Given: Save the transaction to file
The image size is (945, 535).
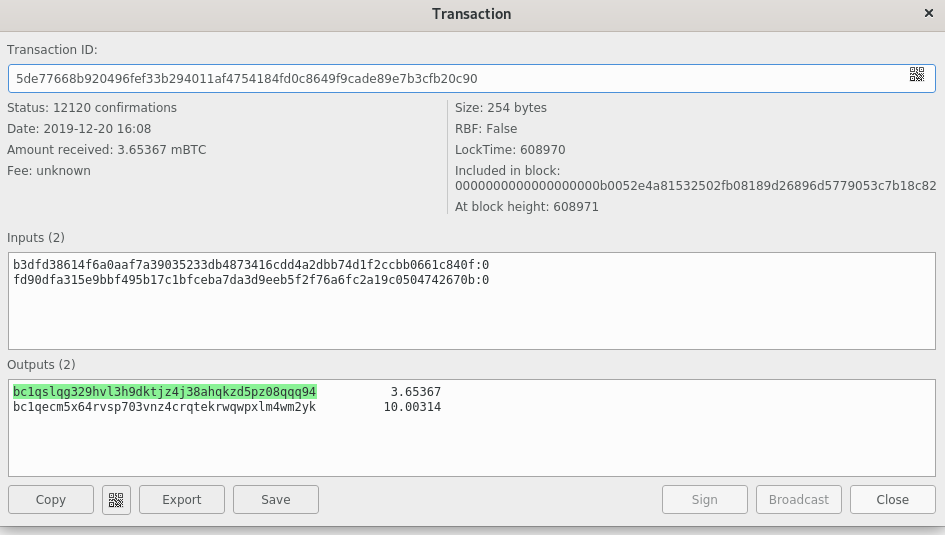Looking at the screenshot, I should pos(275,499).
